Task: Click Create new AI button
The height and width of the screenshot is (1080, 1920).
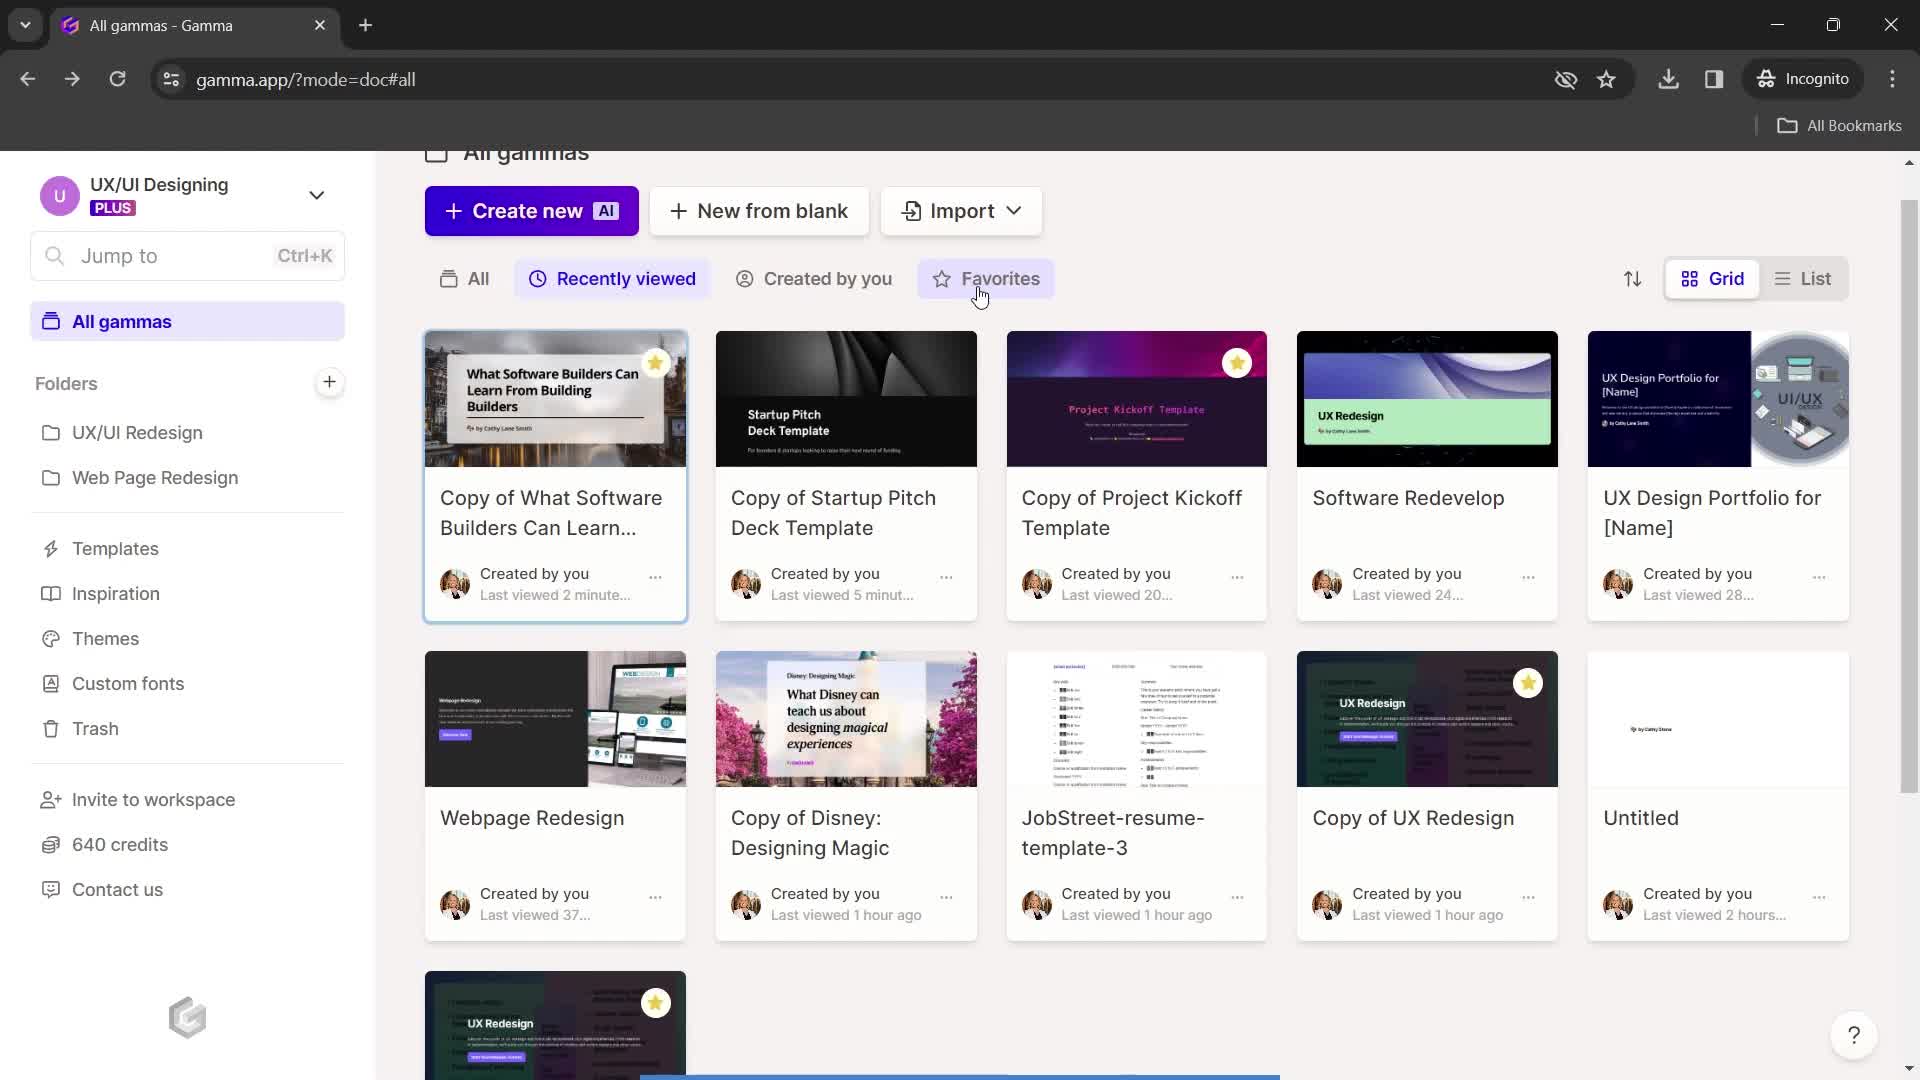Action: click(x=531, y=211)
